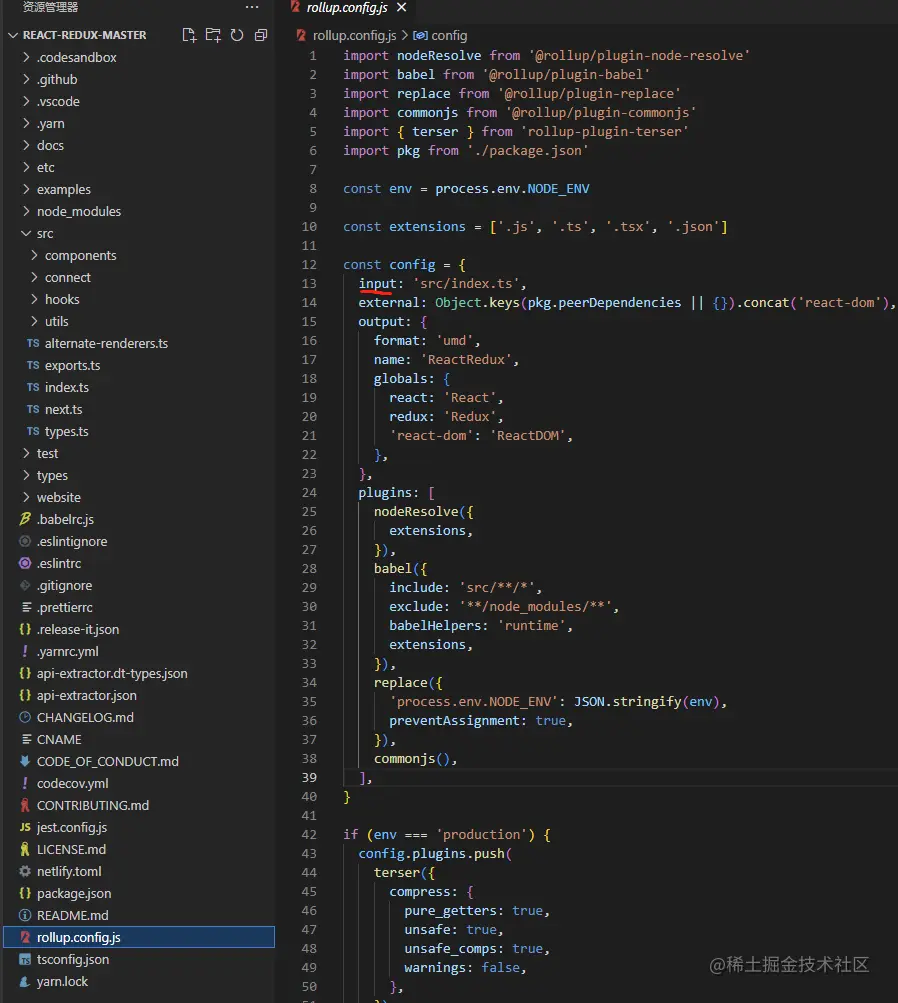Open types.ts file
898x1003 pixels.
(67, 431)
